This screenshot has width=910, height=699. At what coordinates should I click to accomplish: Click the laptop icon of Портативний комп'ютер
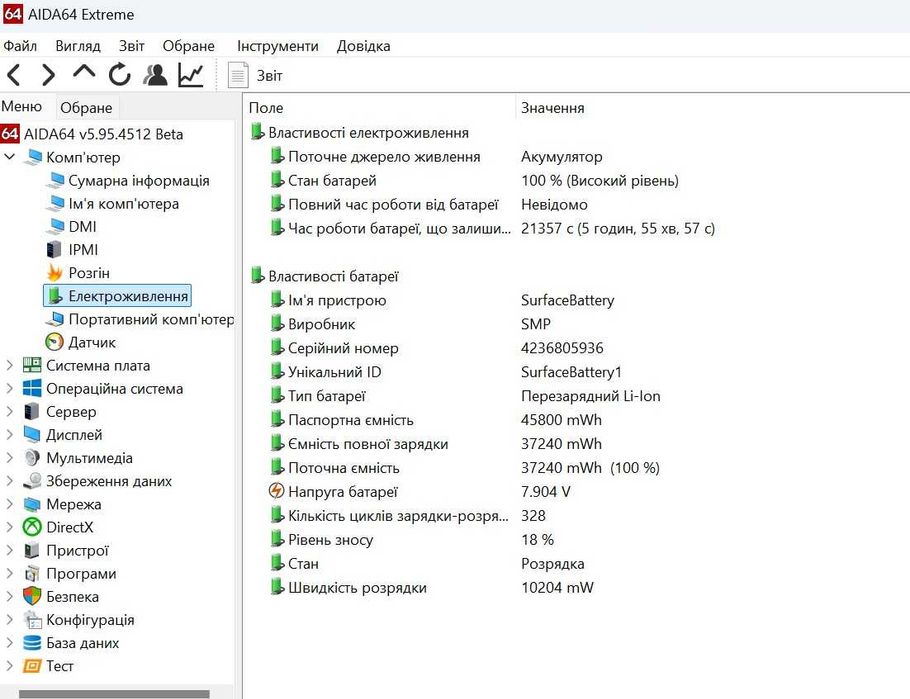click(x=55, y=319)
